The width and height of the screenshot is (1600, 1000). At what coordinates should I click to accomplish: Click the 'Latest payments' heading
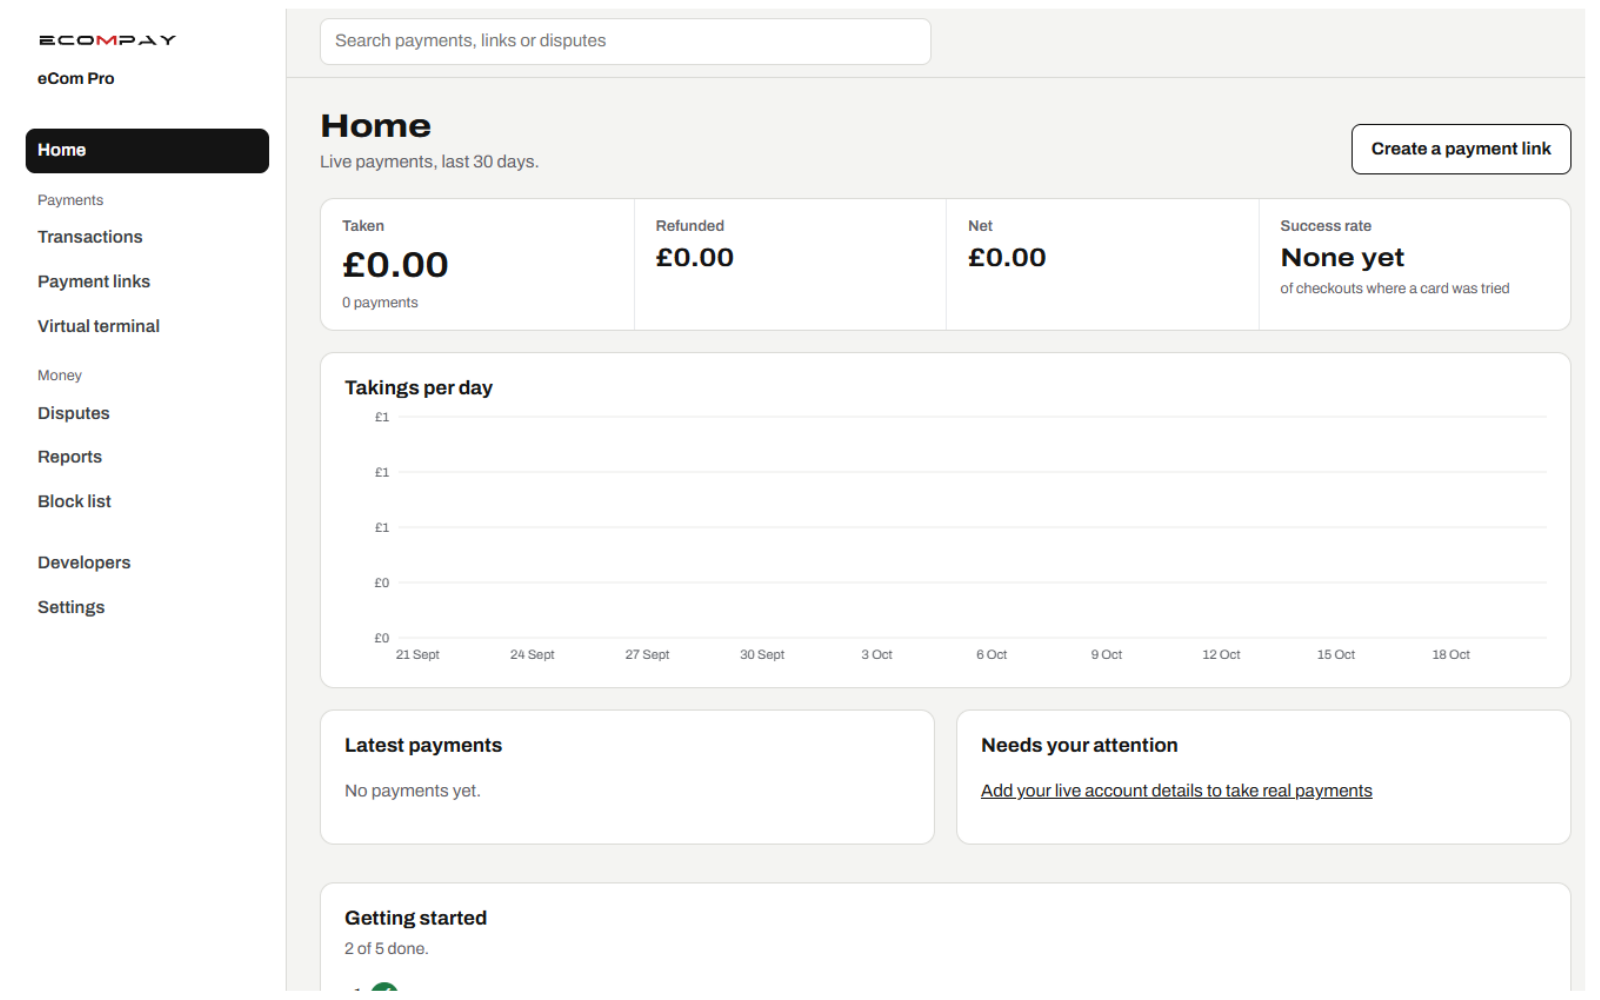coord(424,745)
